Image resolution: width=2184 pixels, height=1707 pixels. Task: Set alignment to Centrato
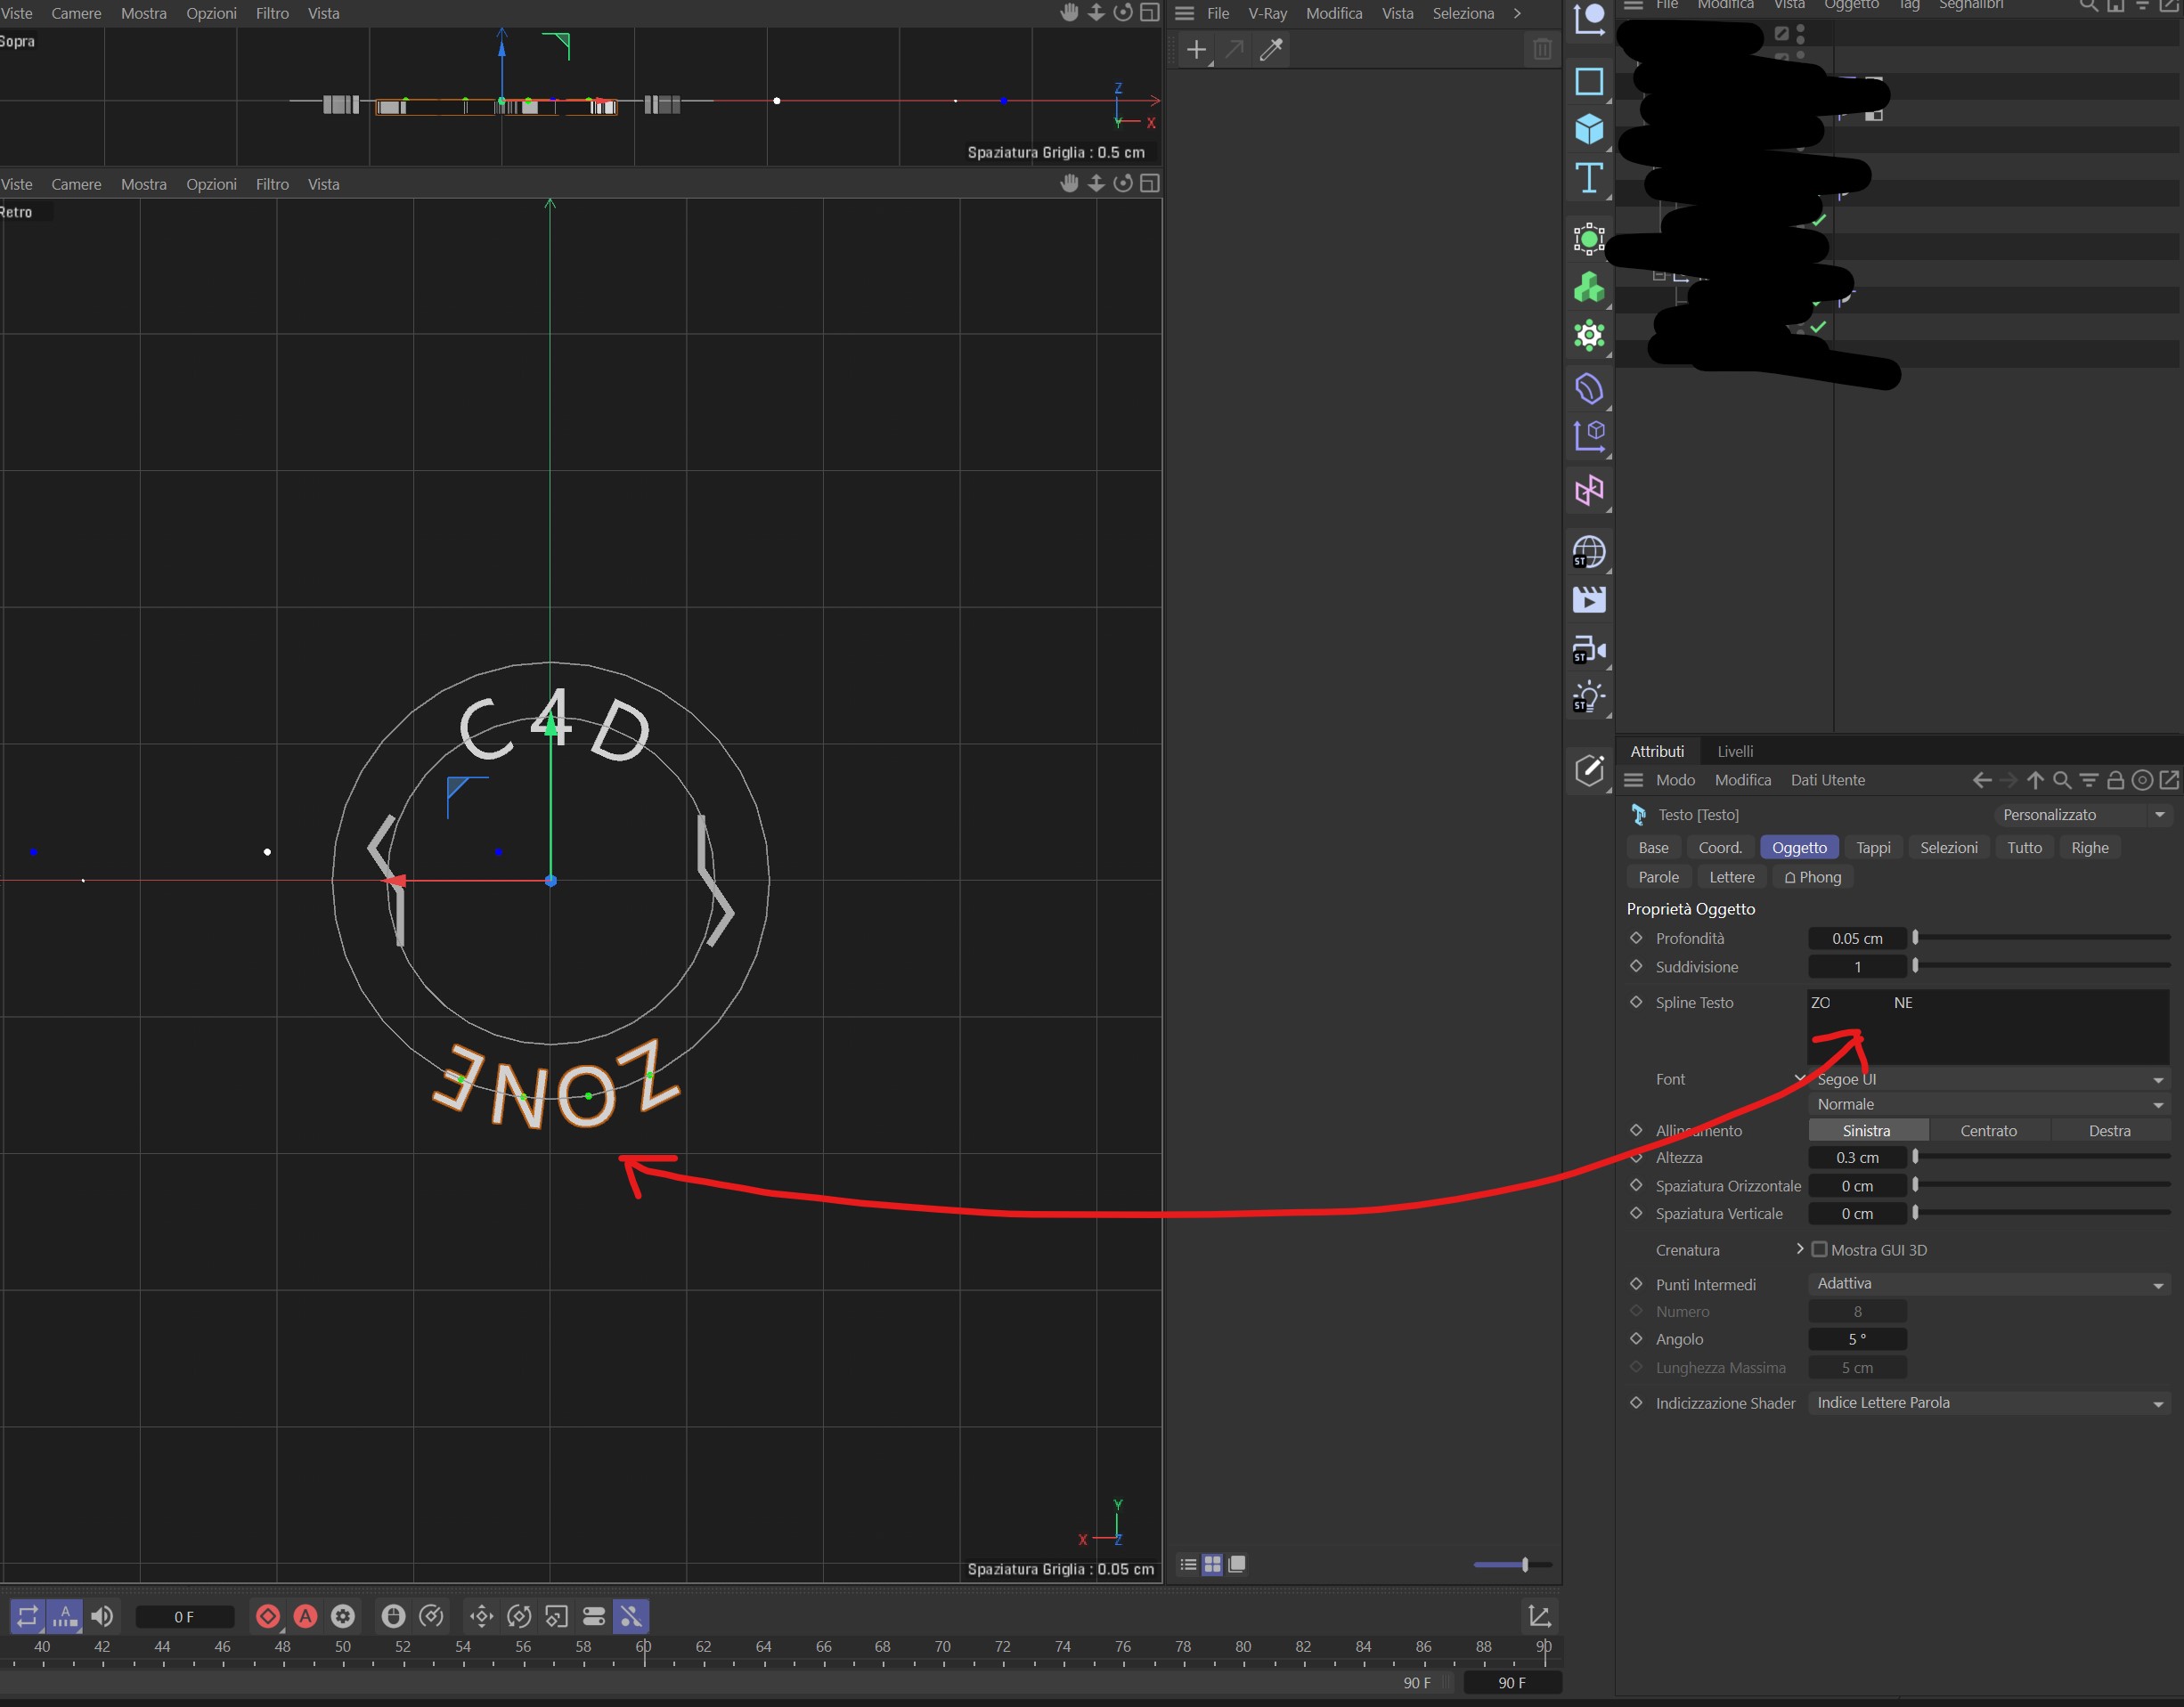pyautogui.click(x=1988, y=1130)
